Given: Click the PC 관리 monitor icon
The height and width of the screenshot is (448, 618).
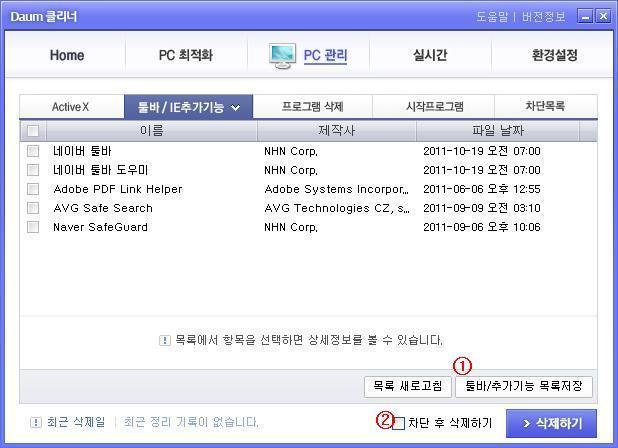Looking at the screenshot, I should pos(282,56).
